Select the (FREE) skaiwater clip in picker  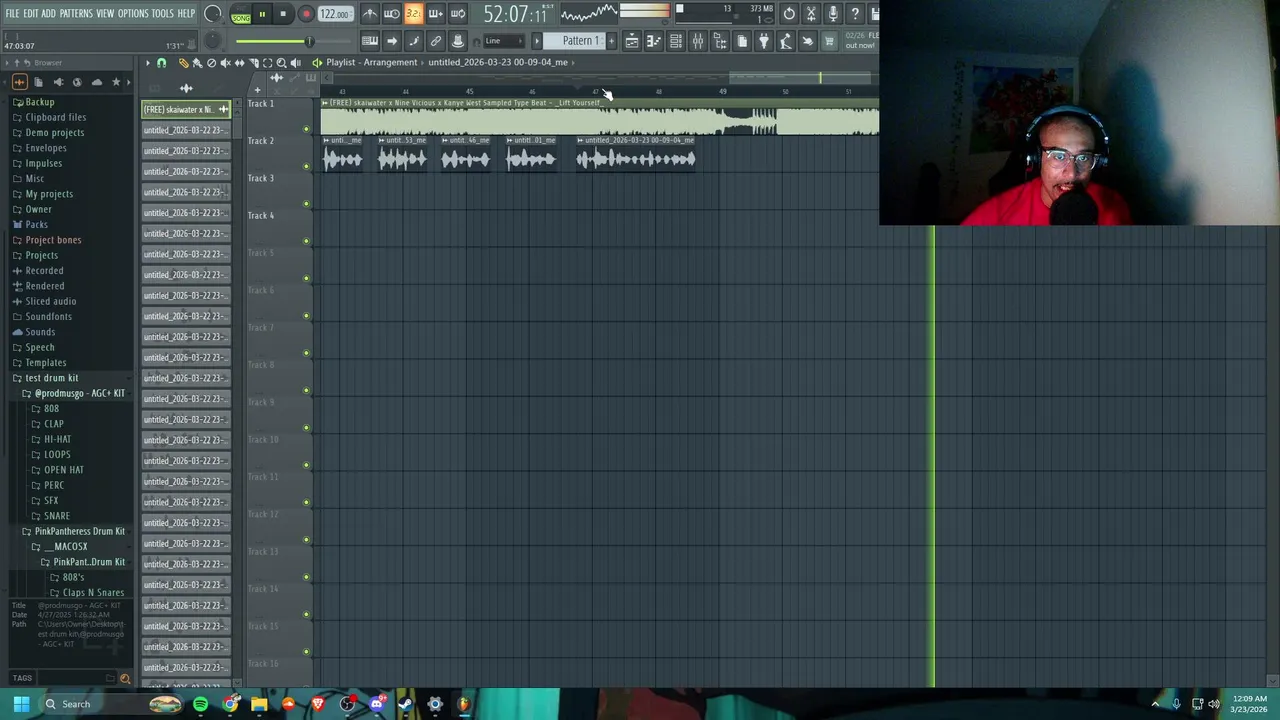click(185, 109)
